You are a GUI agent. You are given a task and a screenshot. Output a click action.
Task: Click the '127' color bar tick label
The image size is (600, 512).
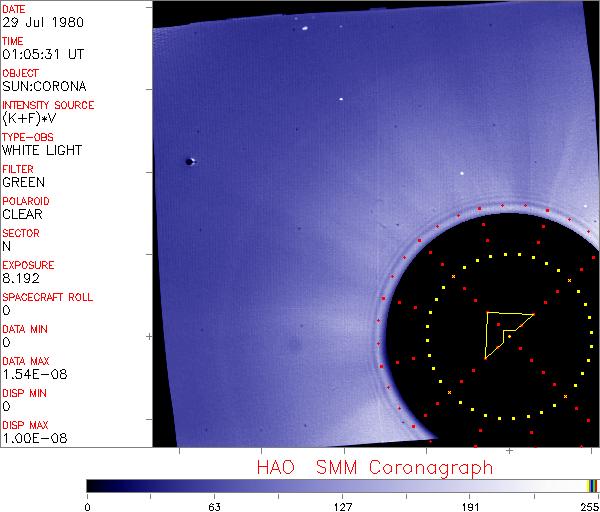coord(343,505)
